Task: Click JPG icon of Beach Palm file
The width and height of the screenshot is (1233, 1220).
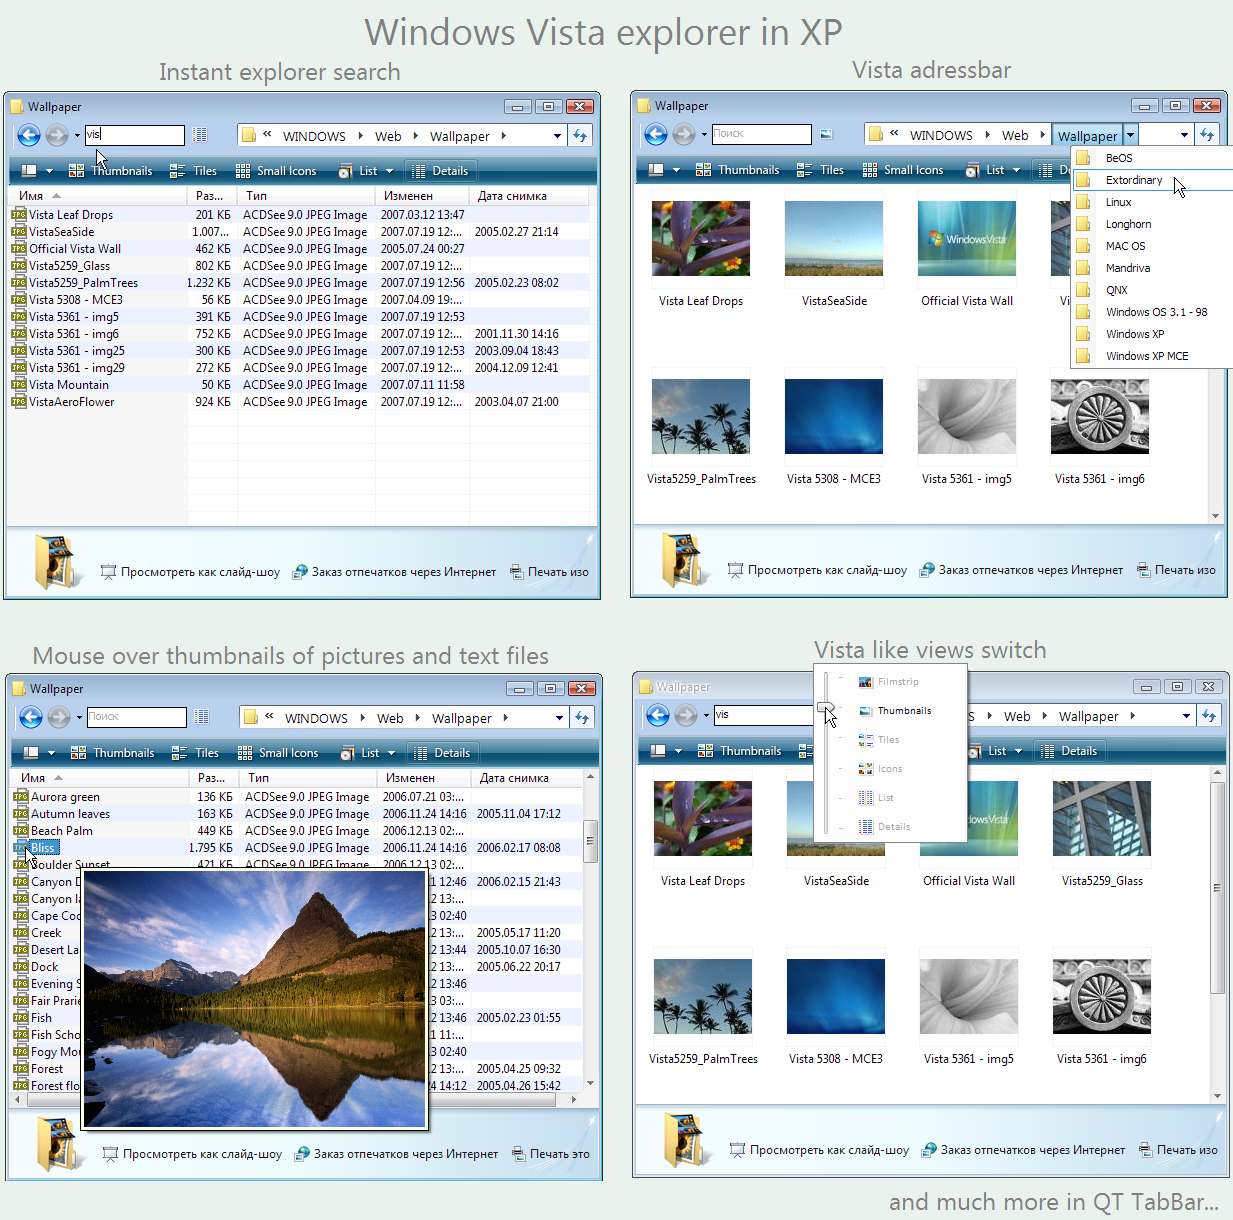Action: click(20, 831)
